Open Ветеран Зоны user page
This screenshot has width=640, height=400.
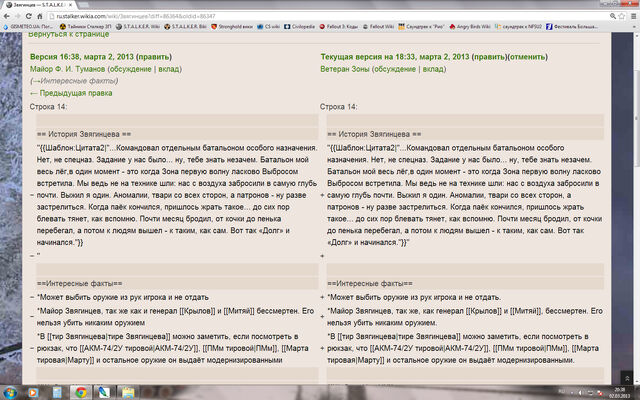[345, 69]
